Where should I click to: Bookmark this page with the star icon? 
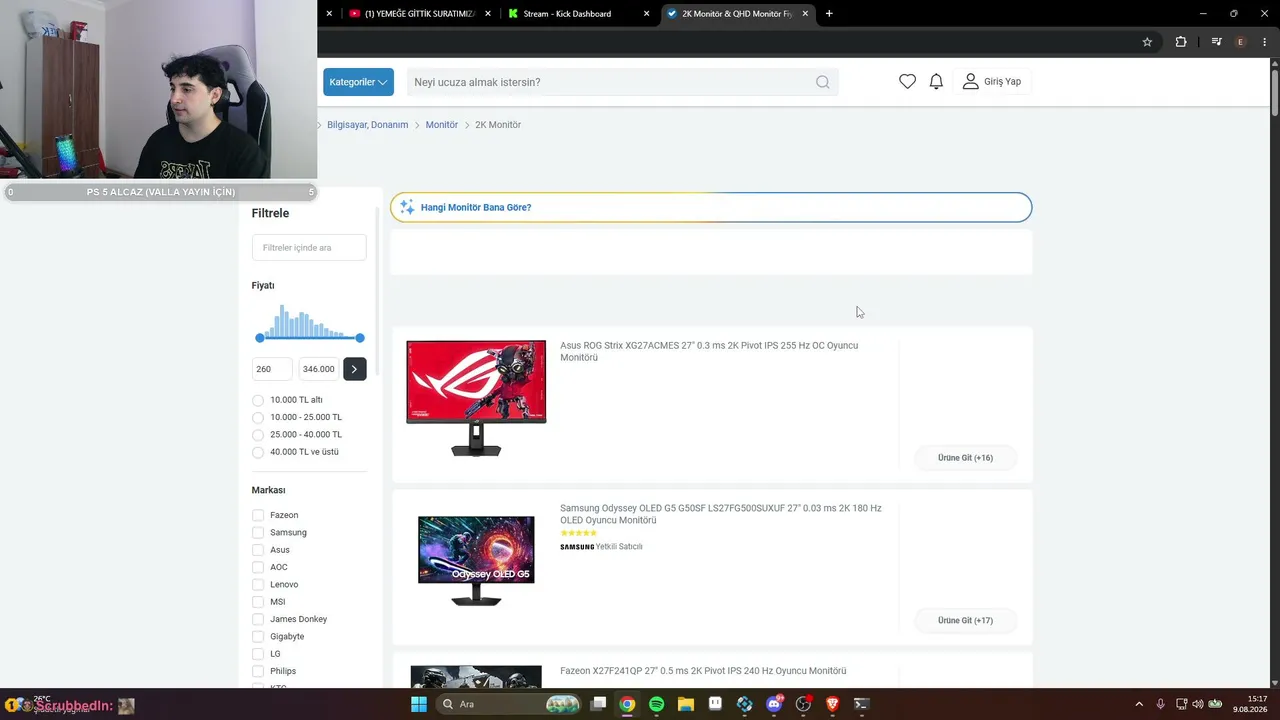[x=1147, y=42]
